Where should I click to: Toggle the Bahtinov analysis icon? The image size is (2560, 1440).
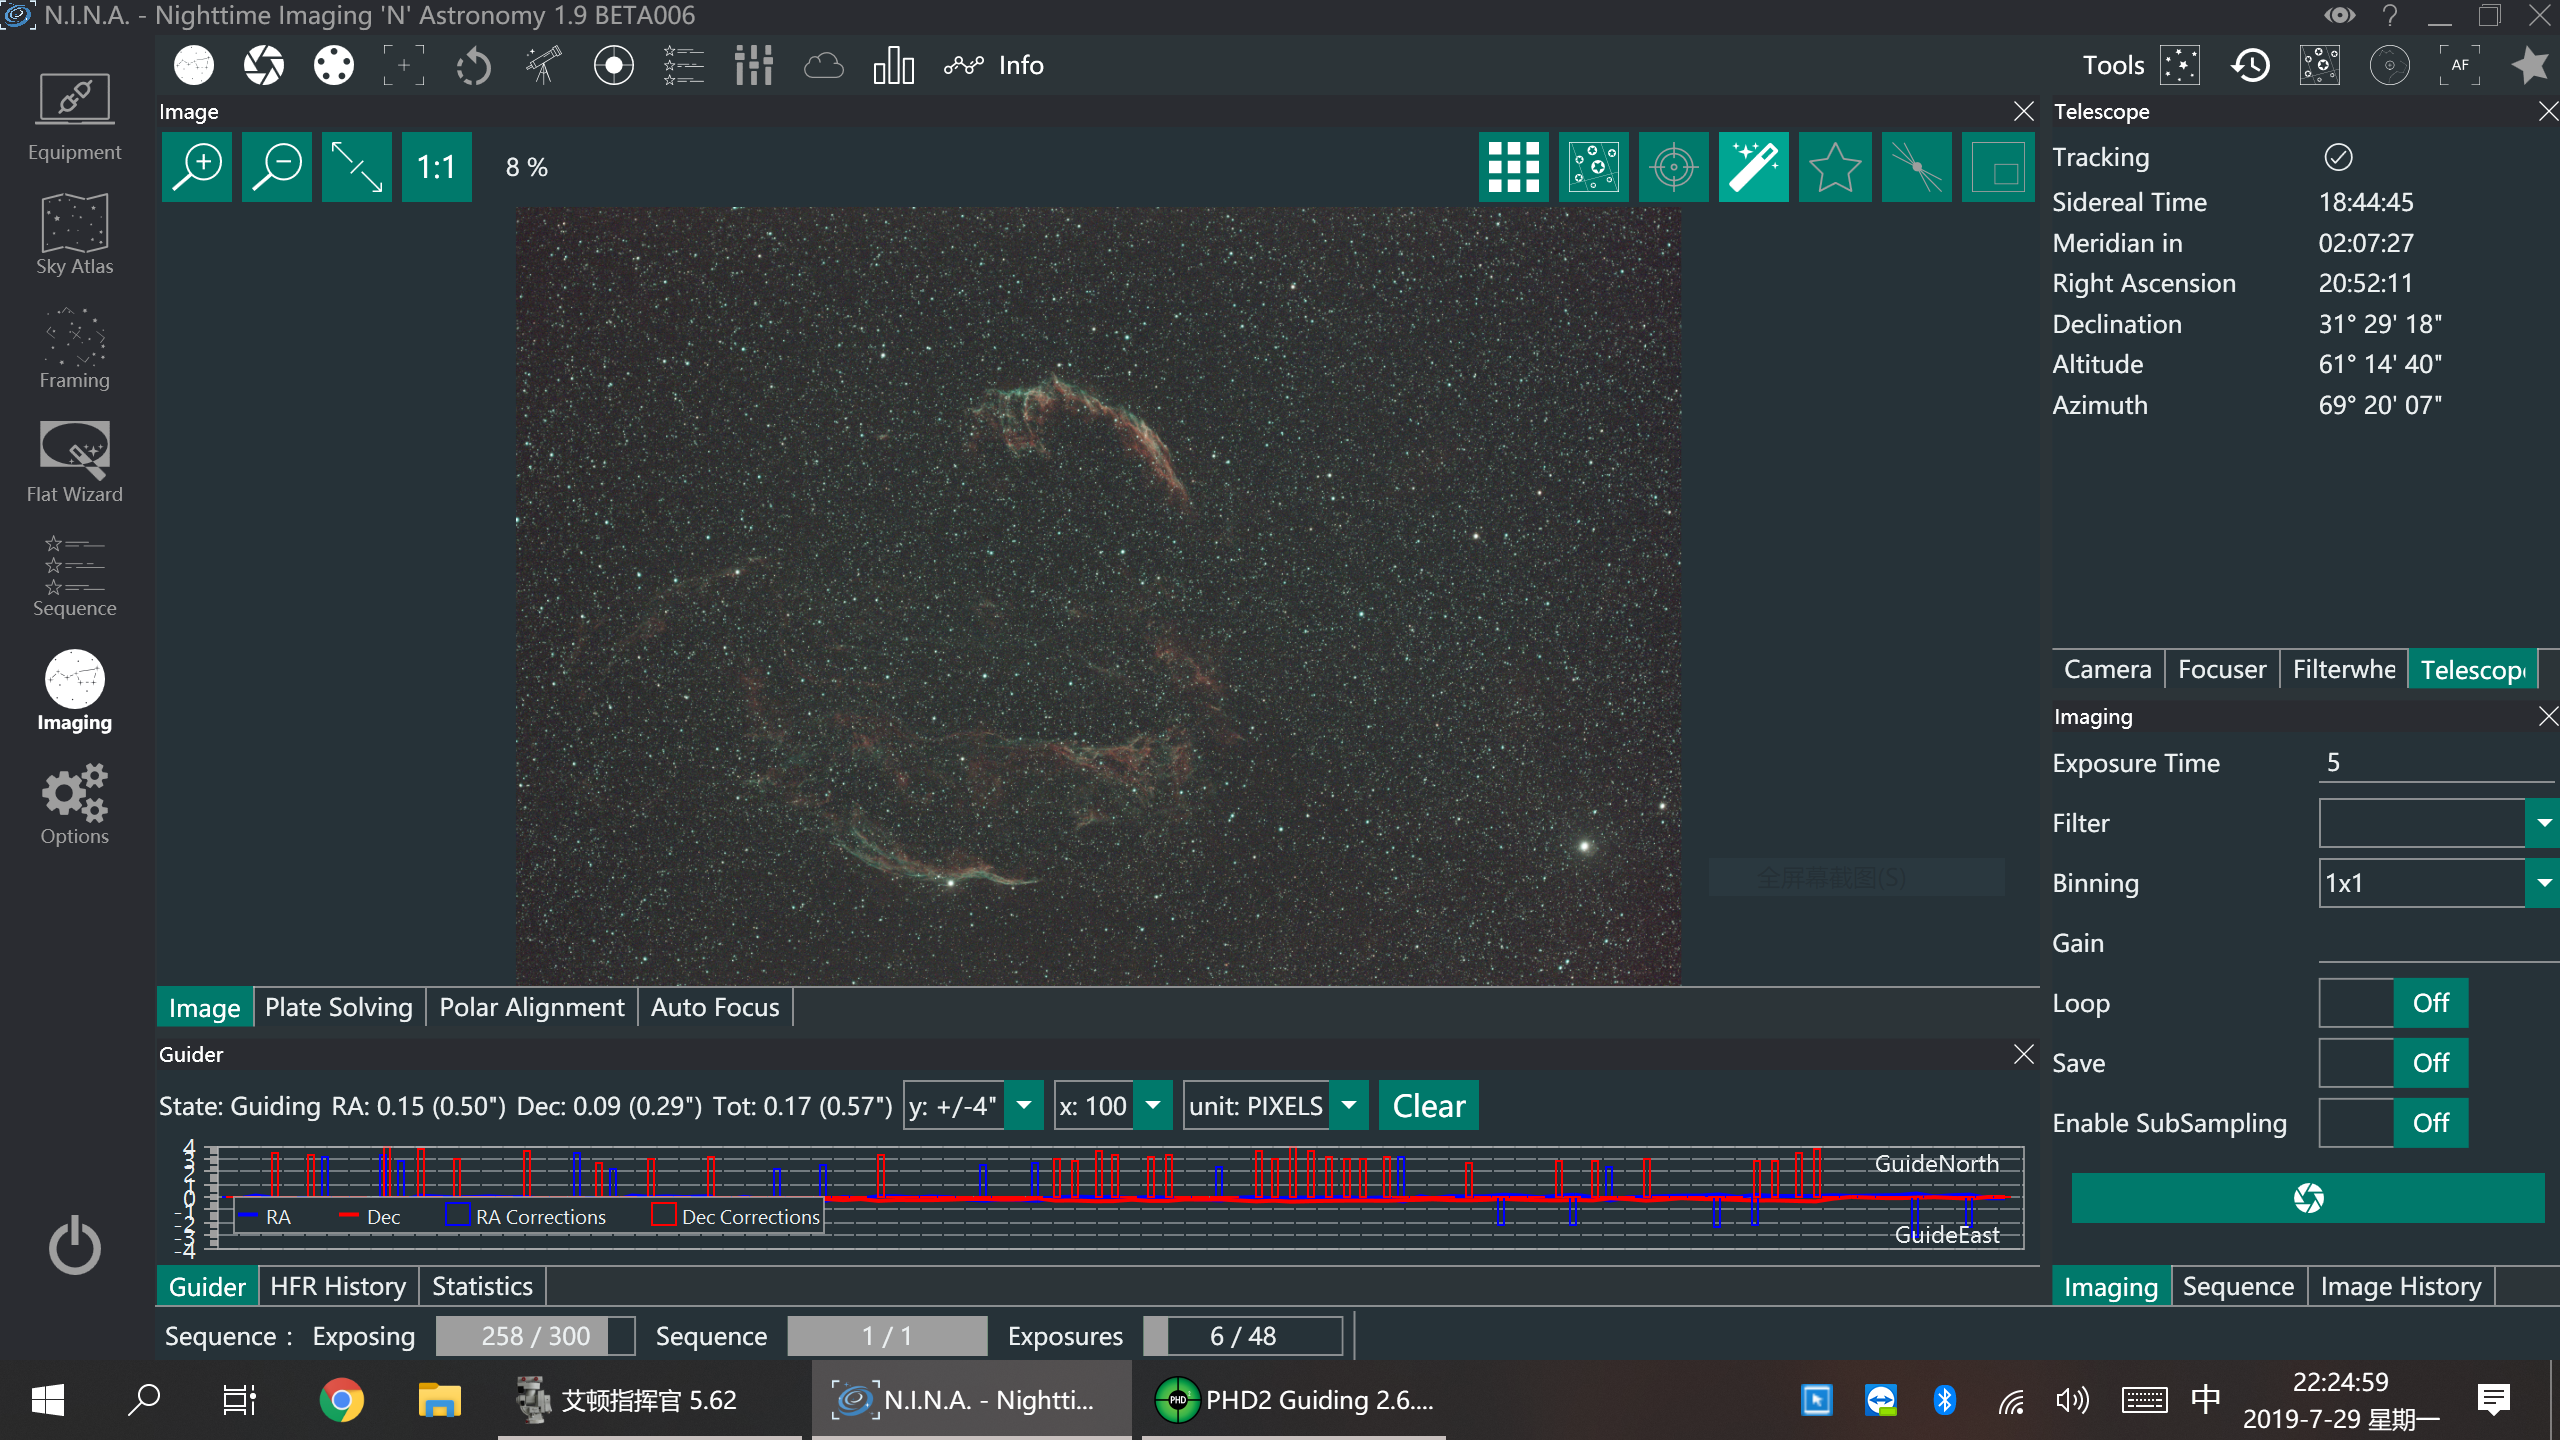1917,167
